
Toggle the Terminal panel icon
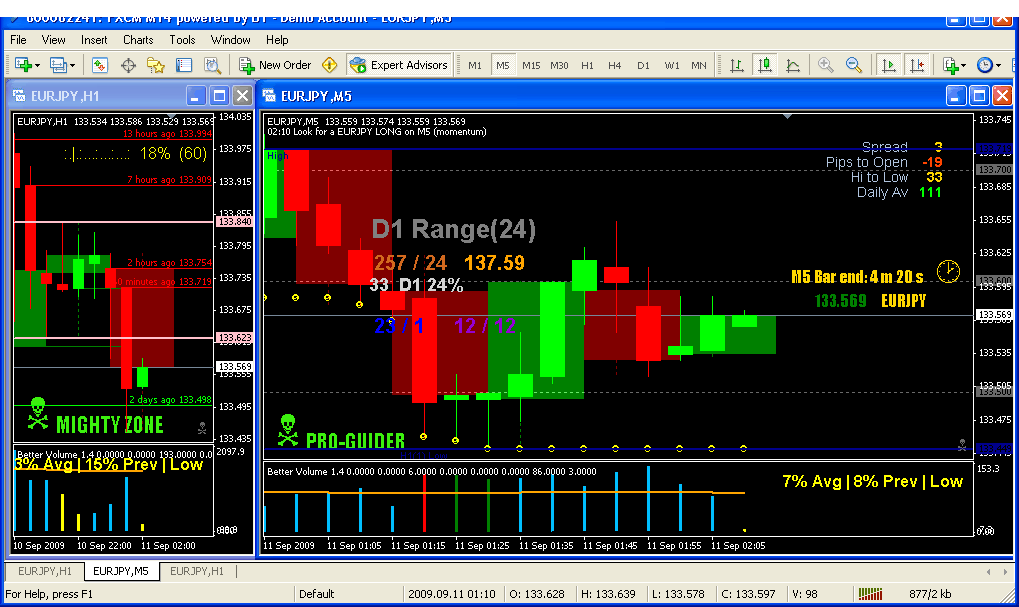(x=185, y=65)
